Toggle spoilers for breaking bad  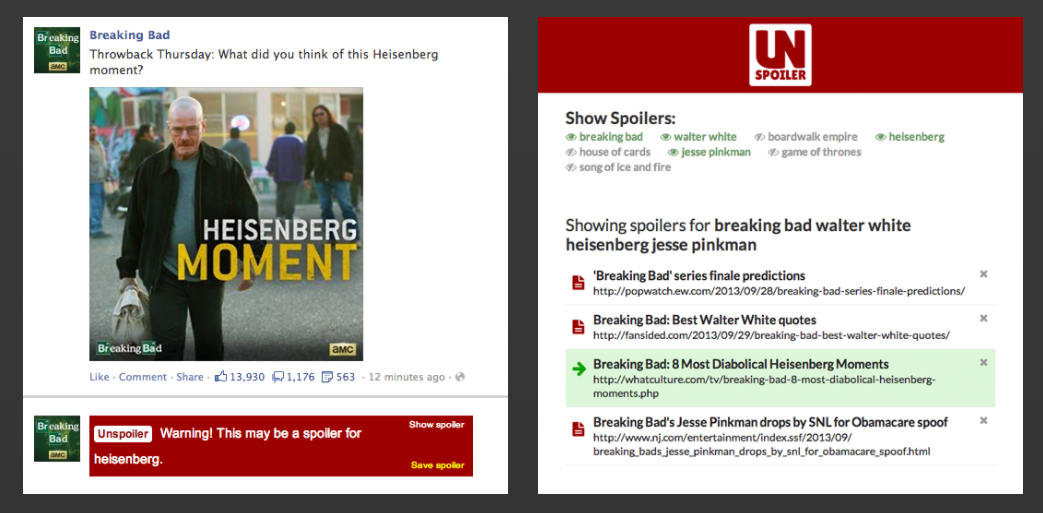point(604,137)
